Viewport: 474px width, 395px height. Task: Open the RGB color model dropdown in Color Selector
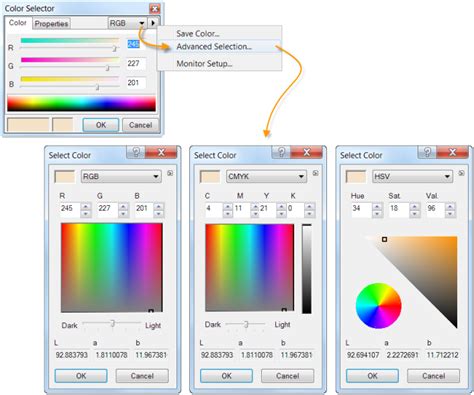128,23
